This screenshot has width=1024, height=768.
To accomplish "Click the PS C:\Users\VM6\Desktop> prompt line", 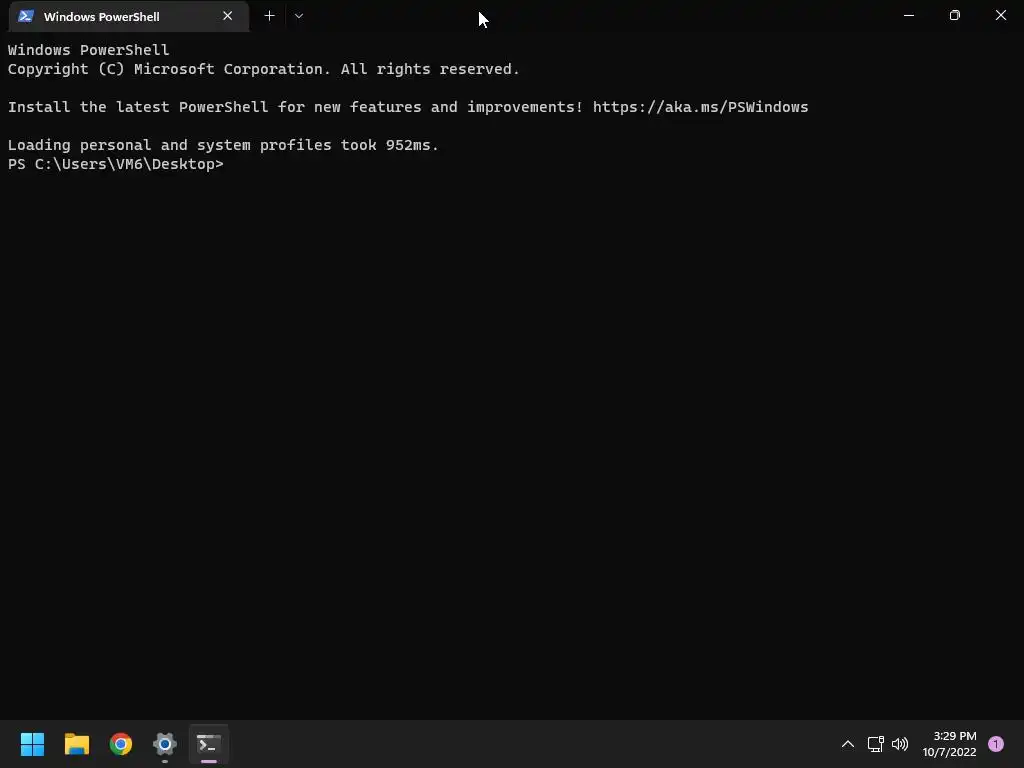I will coord(116,164).
